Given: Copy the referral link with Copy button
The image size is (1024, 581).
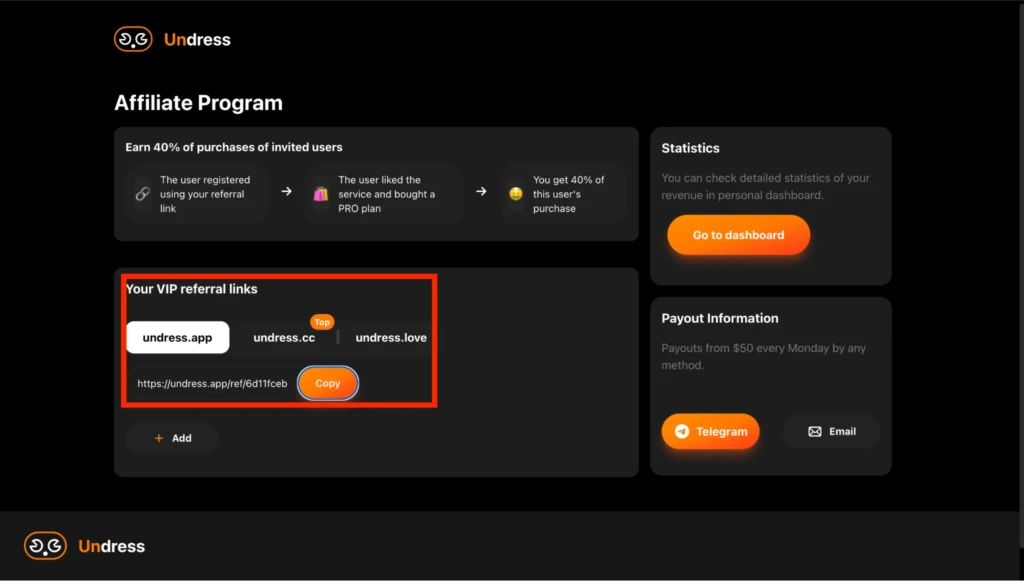Looking at the screenshot, I should [328, 383].
